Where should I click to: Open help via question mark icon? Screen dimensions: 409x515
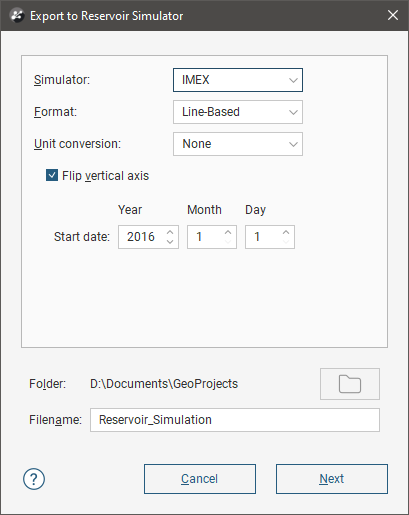34,479
